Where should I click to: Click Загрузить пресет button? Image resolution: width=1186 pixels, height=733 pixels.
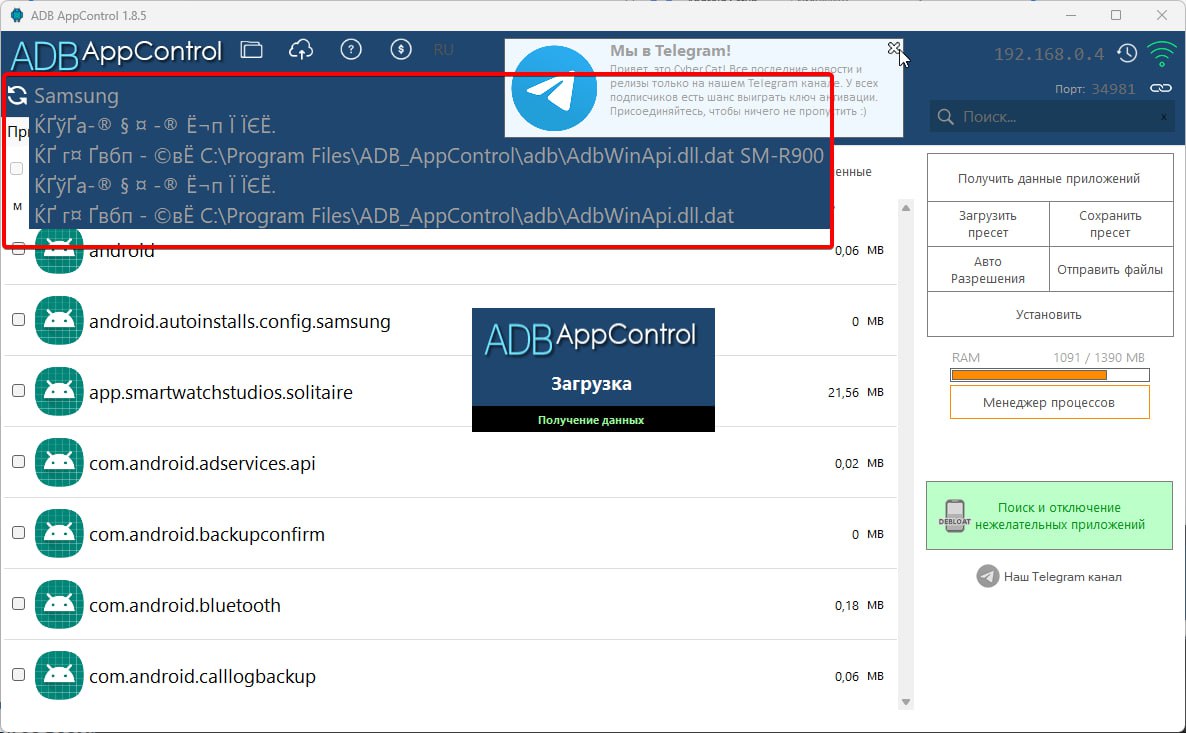point(988,224)
